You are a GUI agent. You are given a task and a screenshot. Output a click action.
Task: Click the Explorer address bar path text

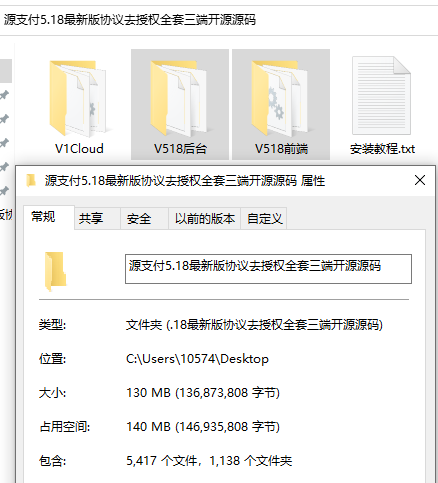pos(130,20)
